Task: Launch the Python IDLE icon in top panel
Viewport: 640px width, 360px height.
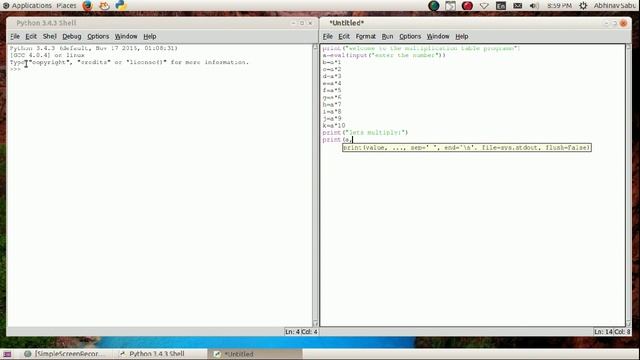Action: point(121,5)
